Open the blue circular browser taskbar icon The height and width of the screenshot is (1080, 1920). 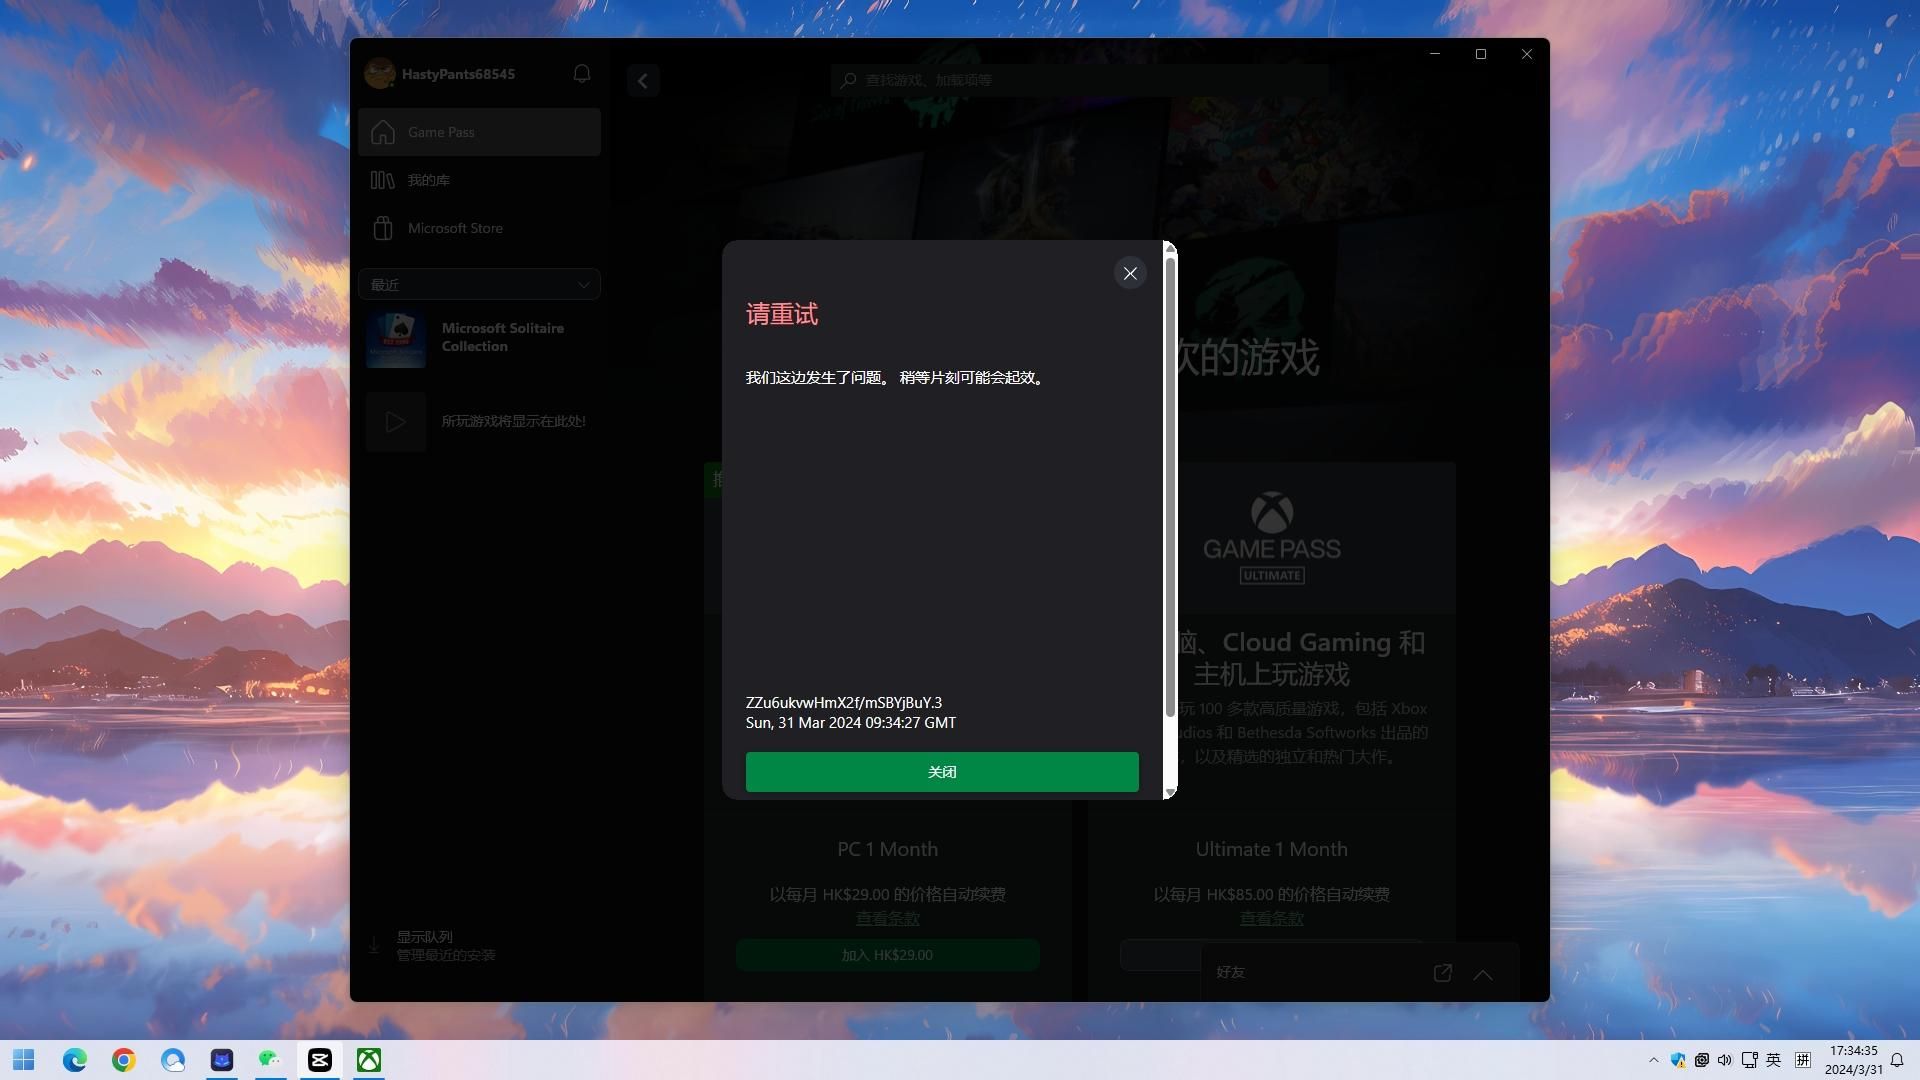[173, 1060]
